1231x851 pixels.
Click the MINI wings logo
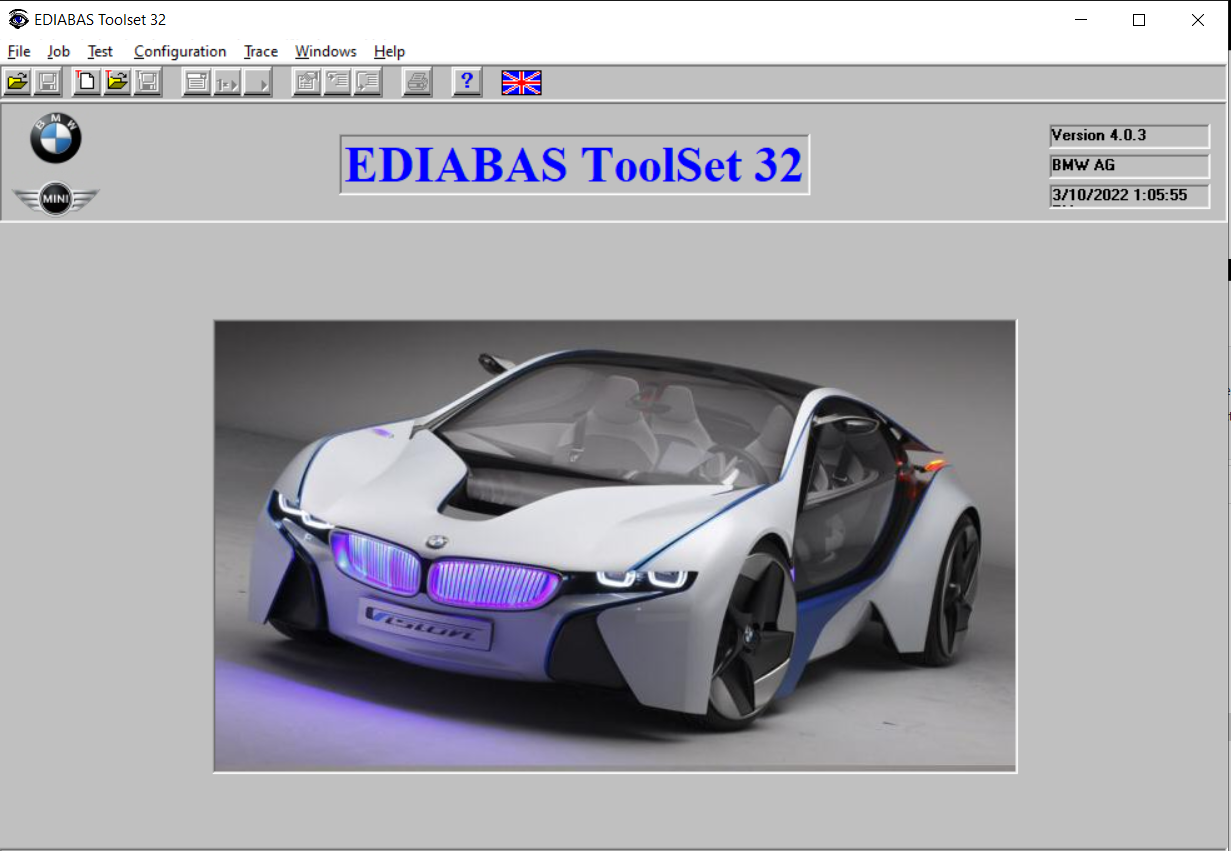click(x=56, y=199)
